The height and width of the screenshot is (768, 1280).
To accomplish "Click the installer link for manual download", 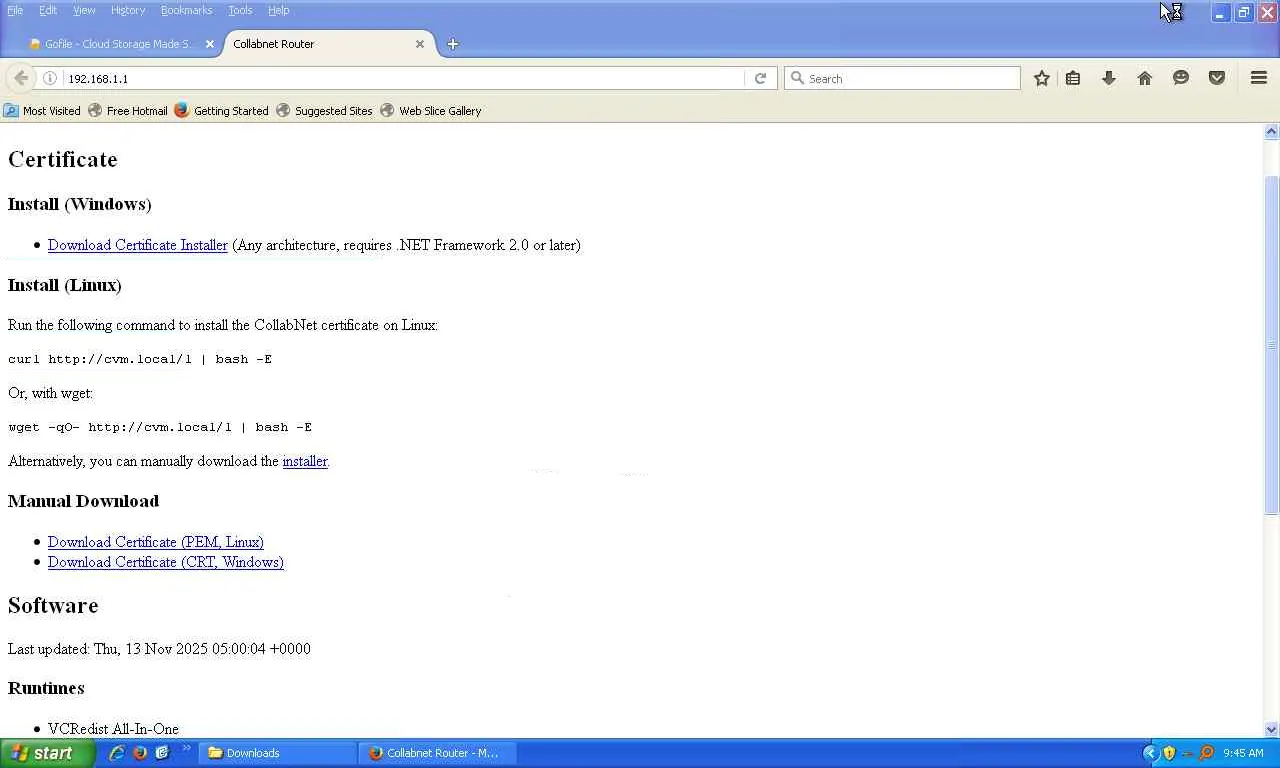I will click(x=305, y=461).
